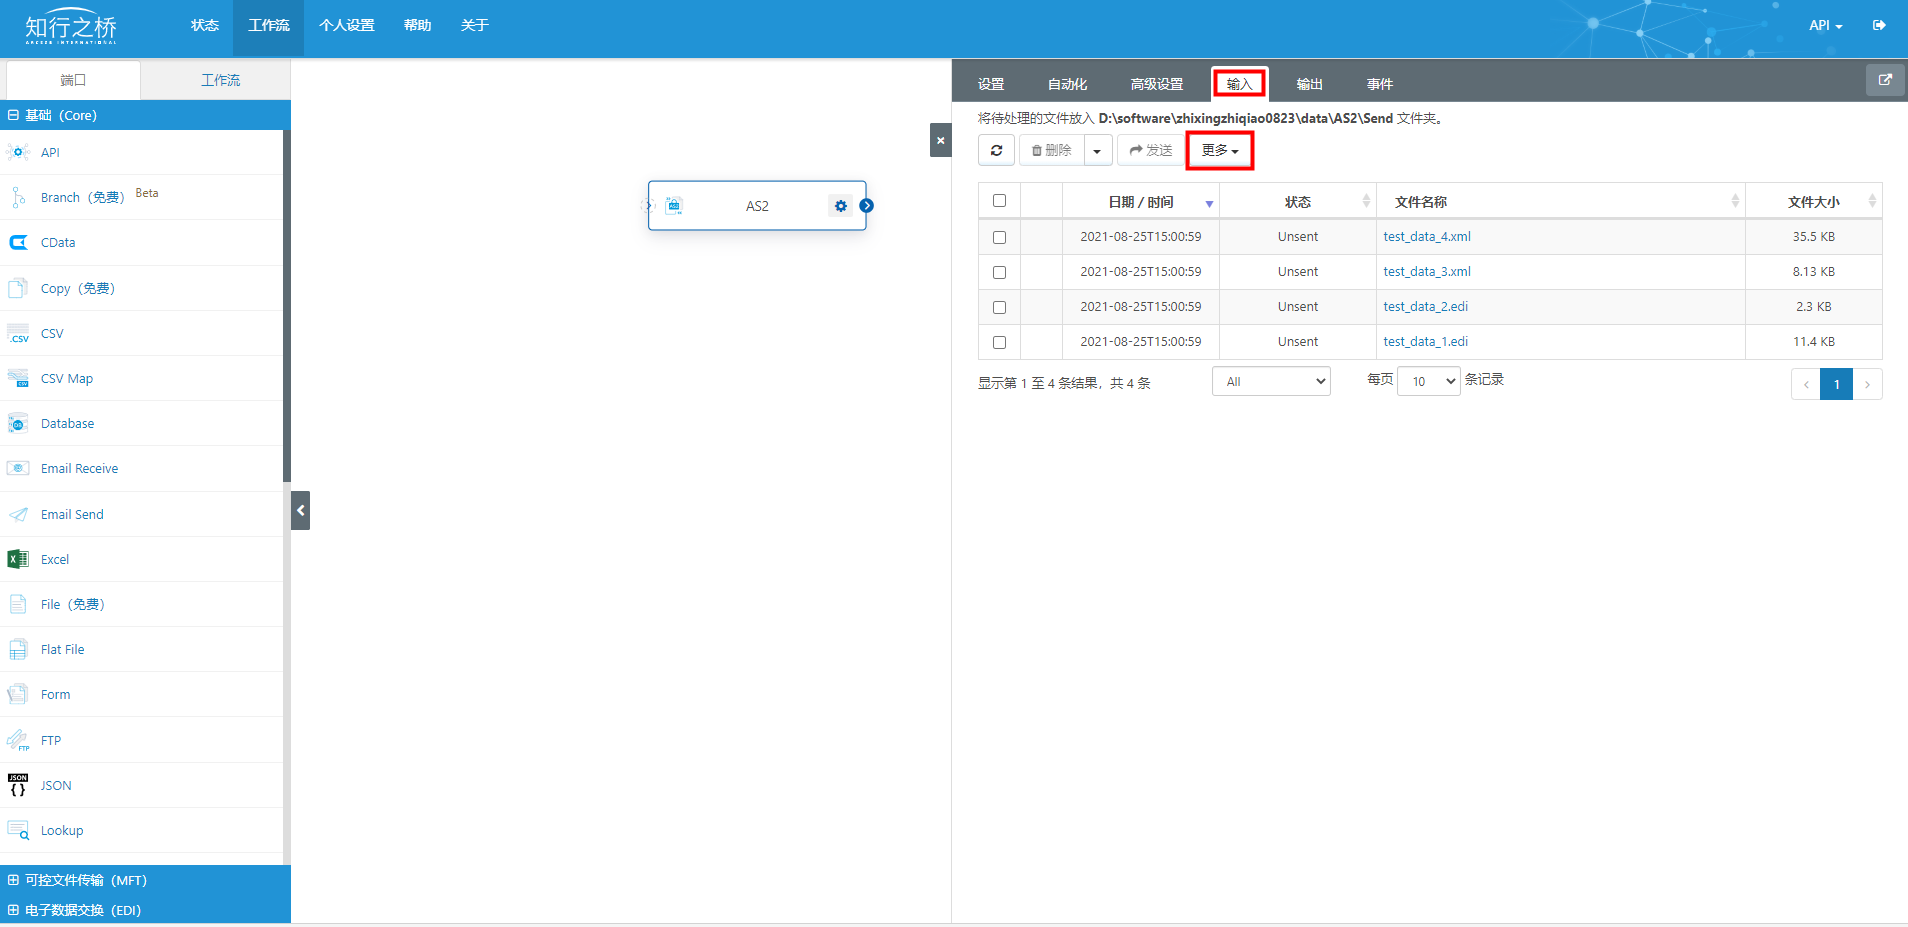The height and width of the screenshot is (927, 1908).
Task: Click the AS2 port icon on canvas
Action: [x=674, y=206]
